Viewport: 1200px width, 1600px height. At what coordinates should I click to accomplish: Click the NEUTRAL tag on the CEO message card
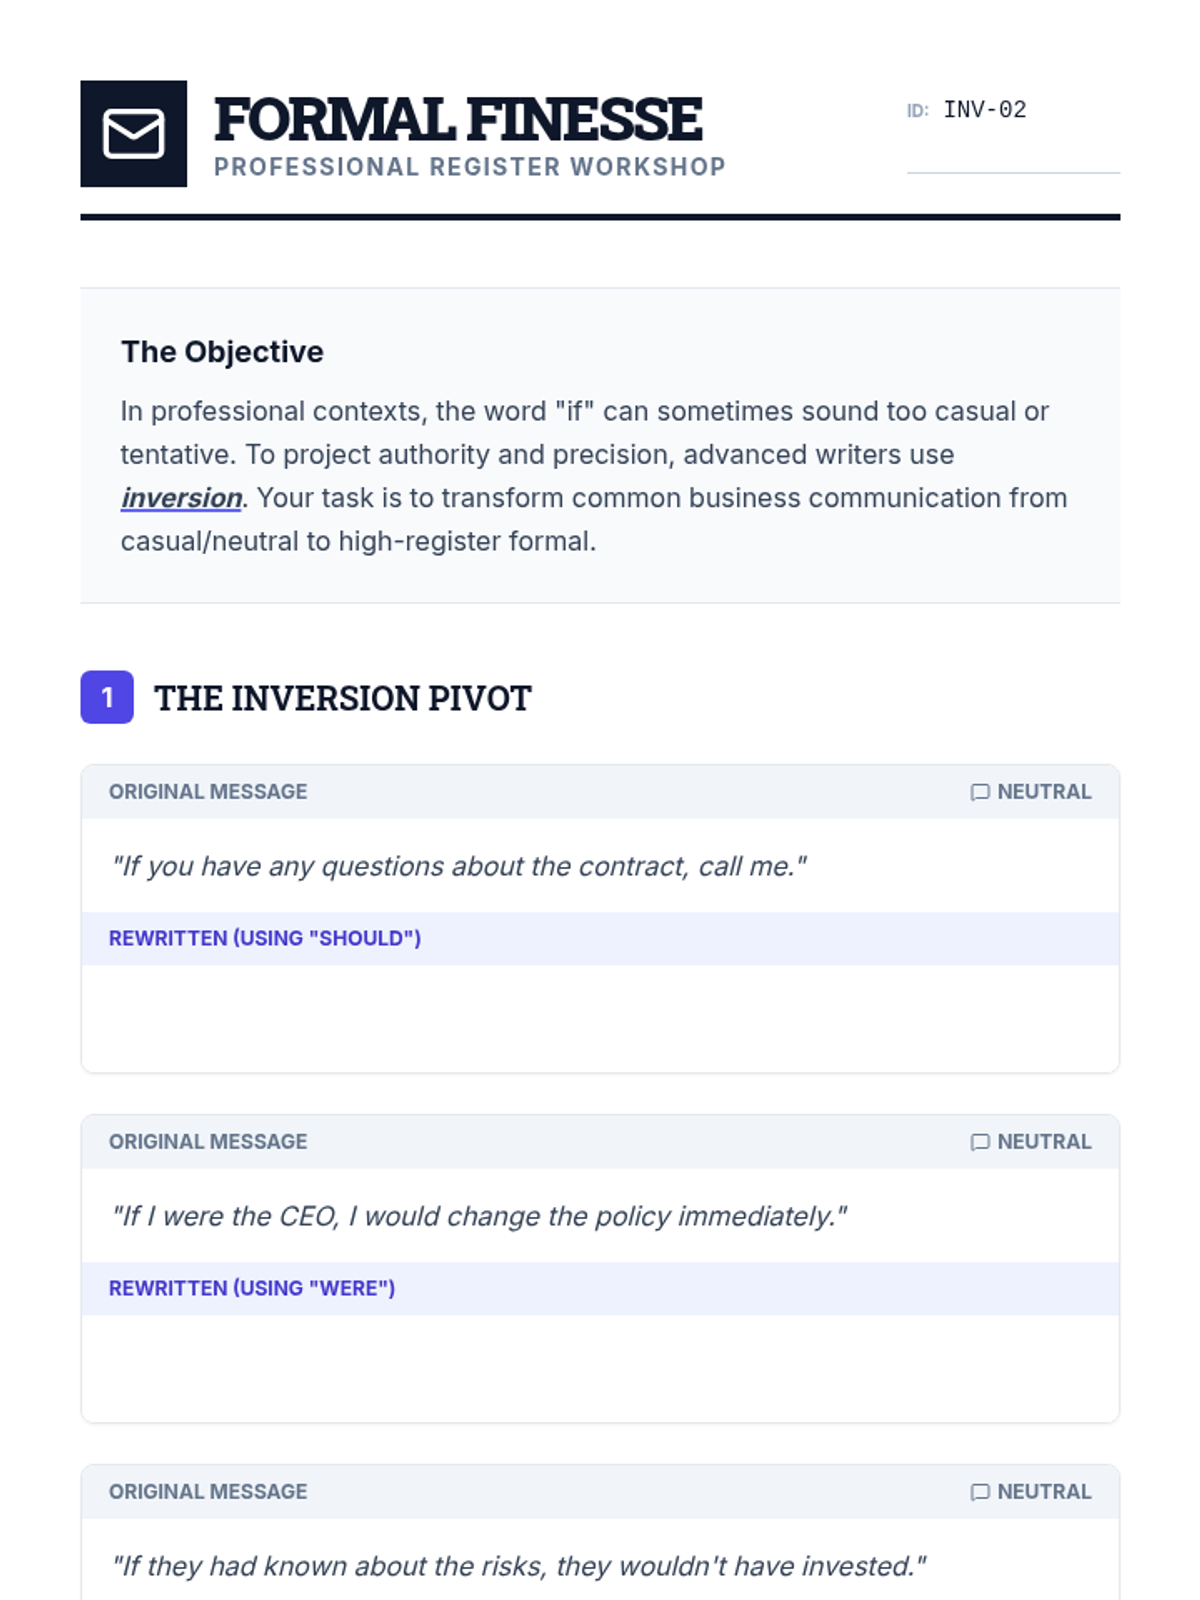(1043, 1142)
